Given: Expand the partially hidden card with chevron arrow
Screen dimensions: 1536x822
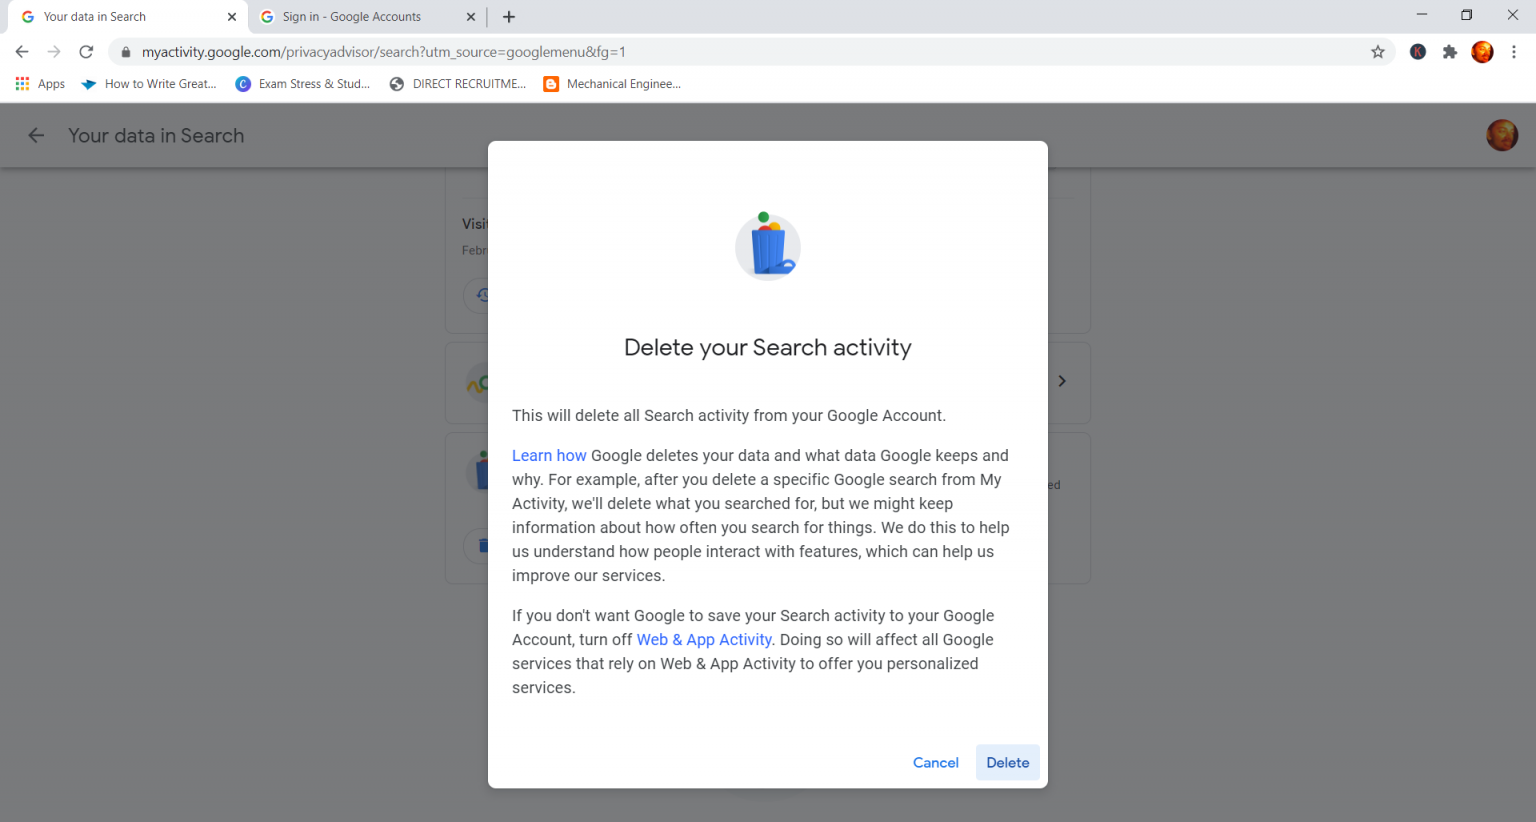Looking at the screenshot, I should coord(1062,381).
